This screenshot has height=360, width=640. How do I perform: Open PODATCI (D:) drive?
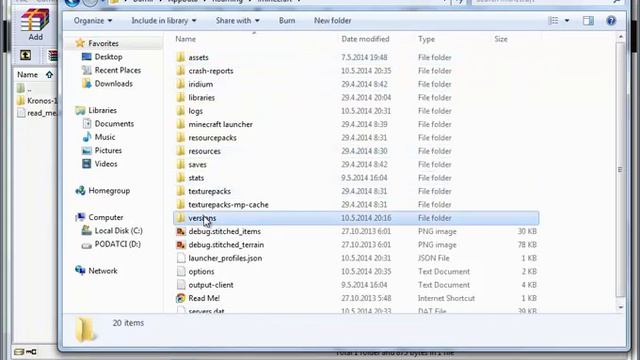pos(118,244)
